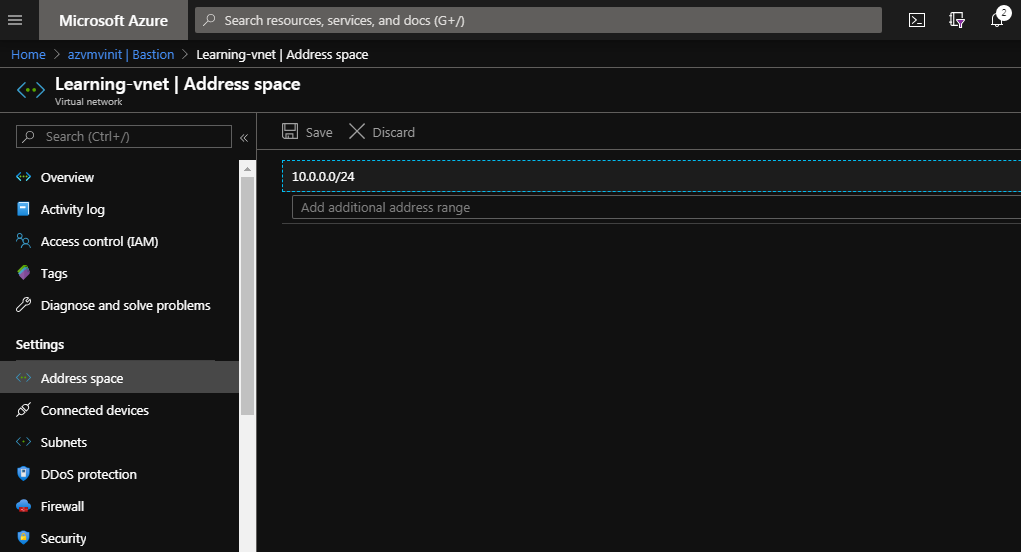Click the DDoS protection shield icon
Screen dimensions: 1021x552
point(23,473)
